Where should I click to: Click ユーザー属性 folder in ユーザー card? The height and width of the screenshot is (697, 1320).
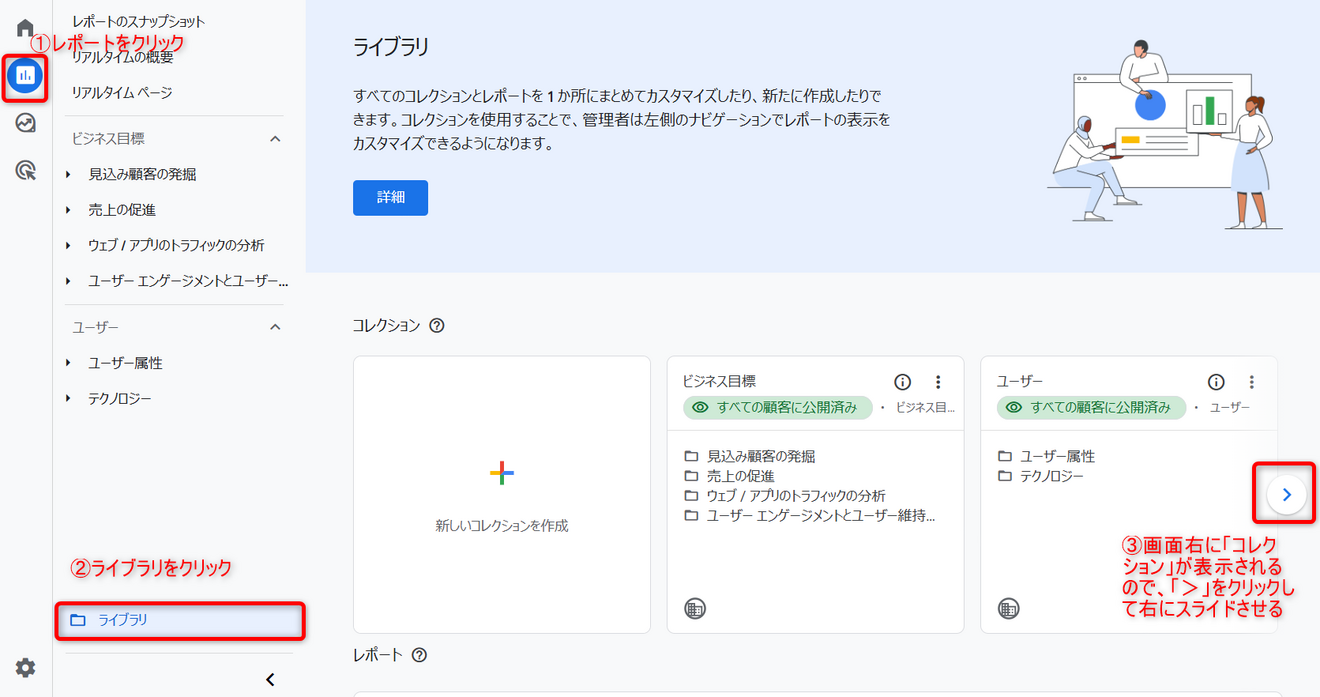pyautogui.click(x=1057, y=456)
